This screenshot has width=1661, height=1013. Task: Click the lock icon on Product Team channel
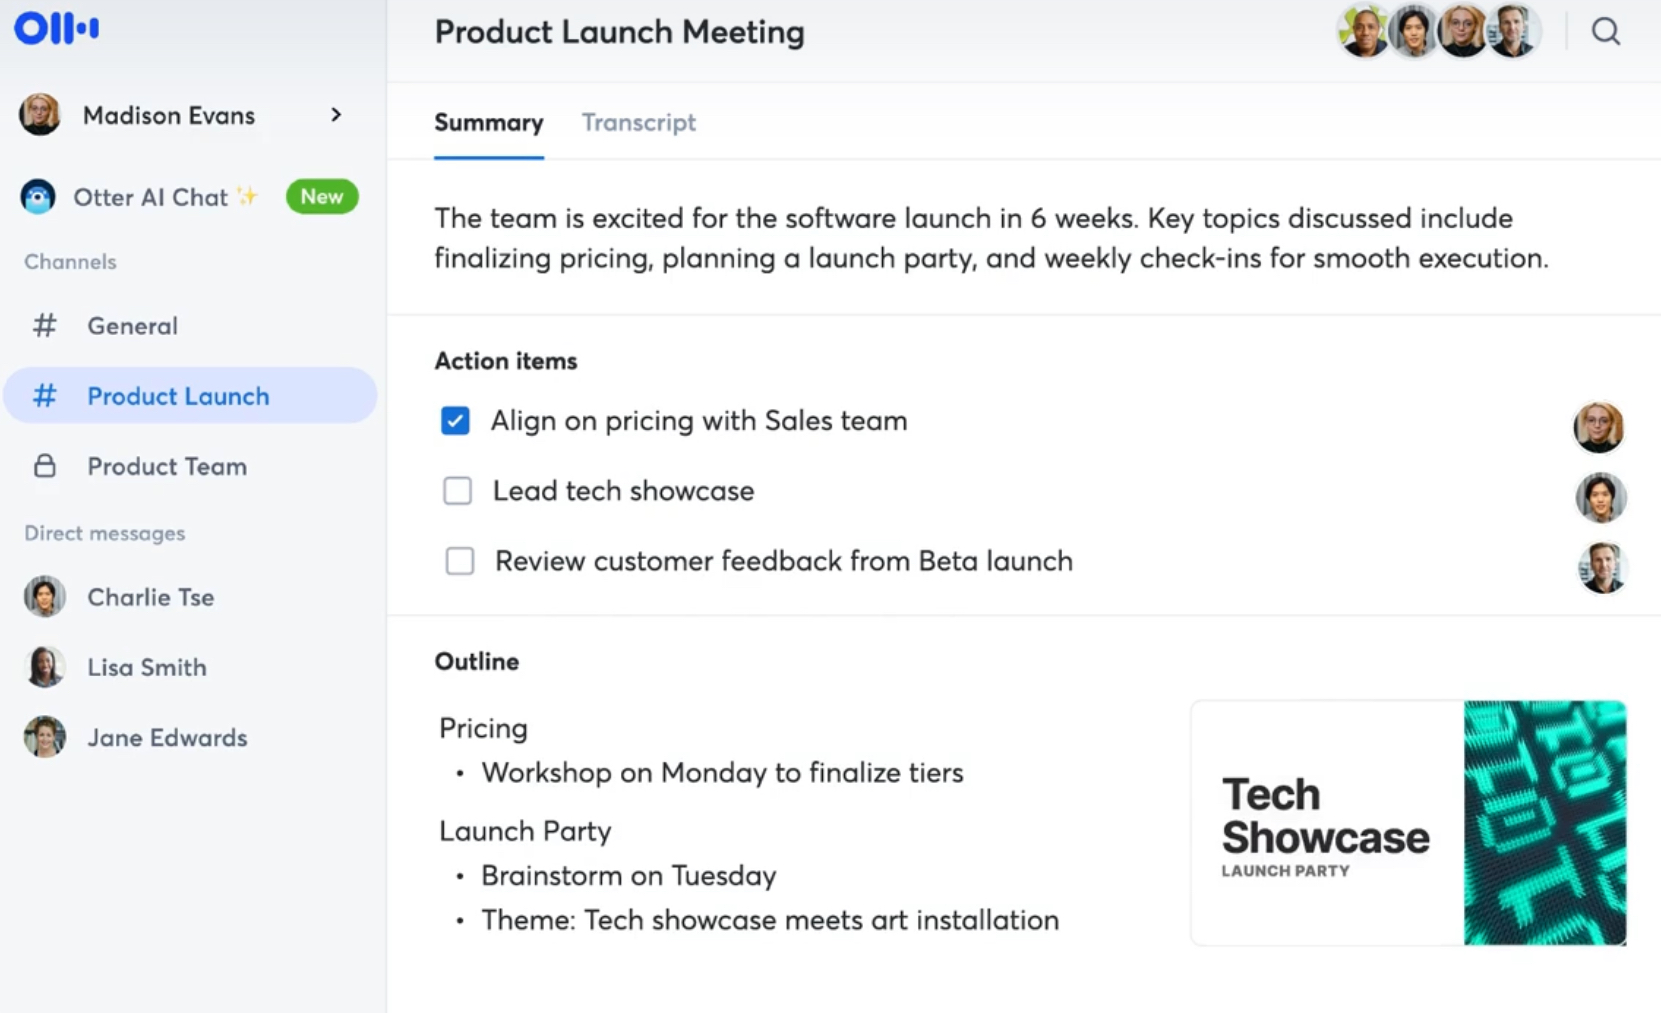click(44, 466)
